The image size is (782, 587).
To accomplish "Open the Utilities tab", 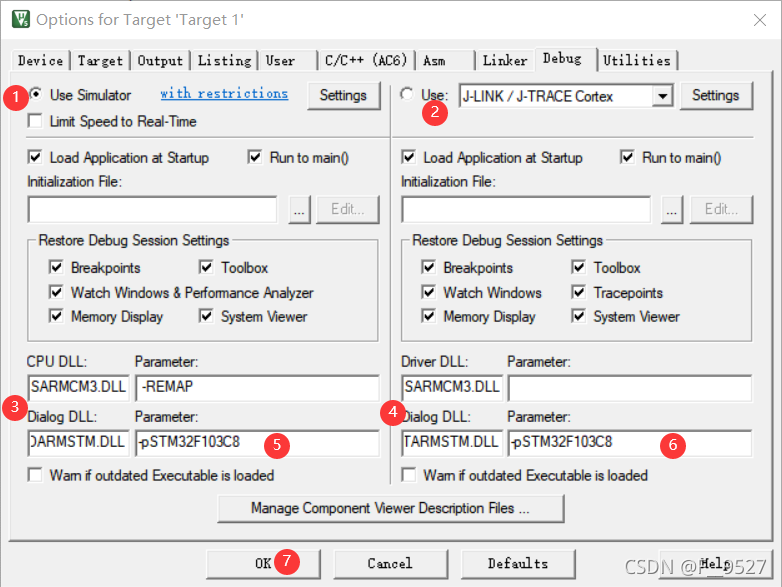I will coord(637,61).
